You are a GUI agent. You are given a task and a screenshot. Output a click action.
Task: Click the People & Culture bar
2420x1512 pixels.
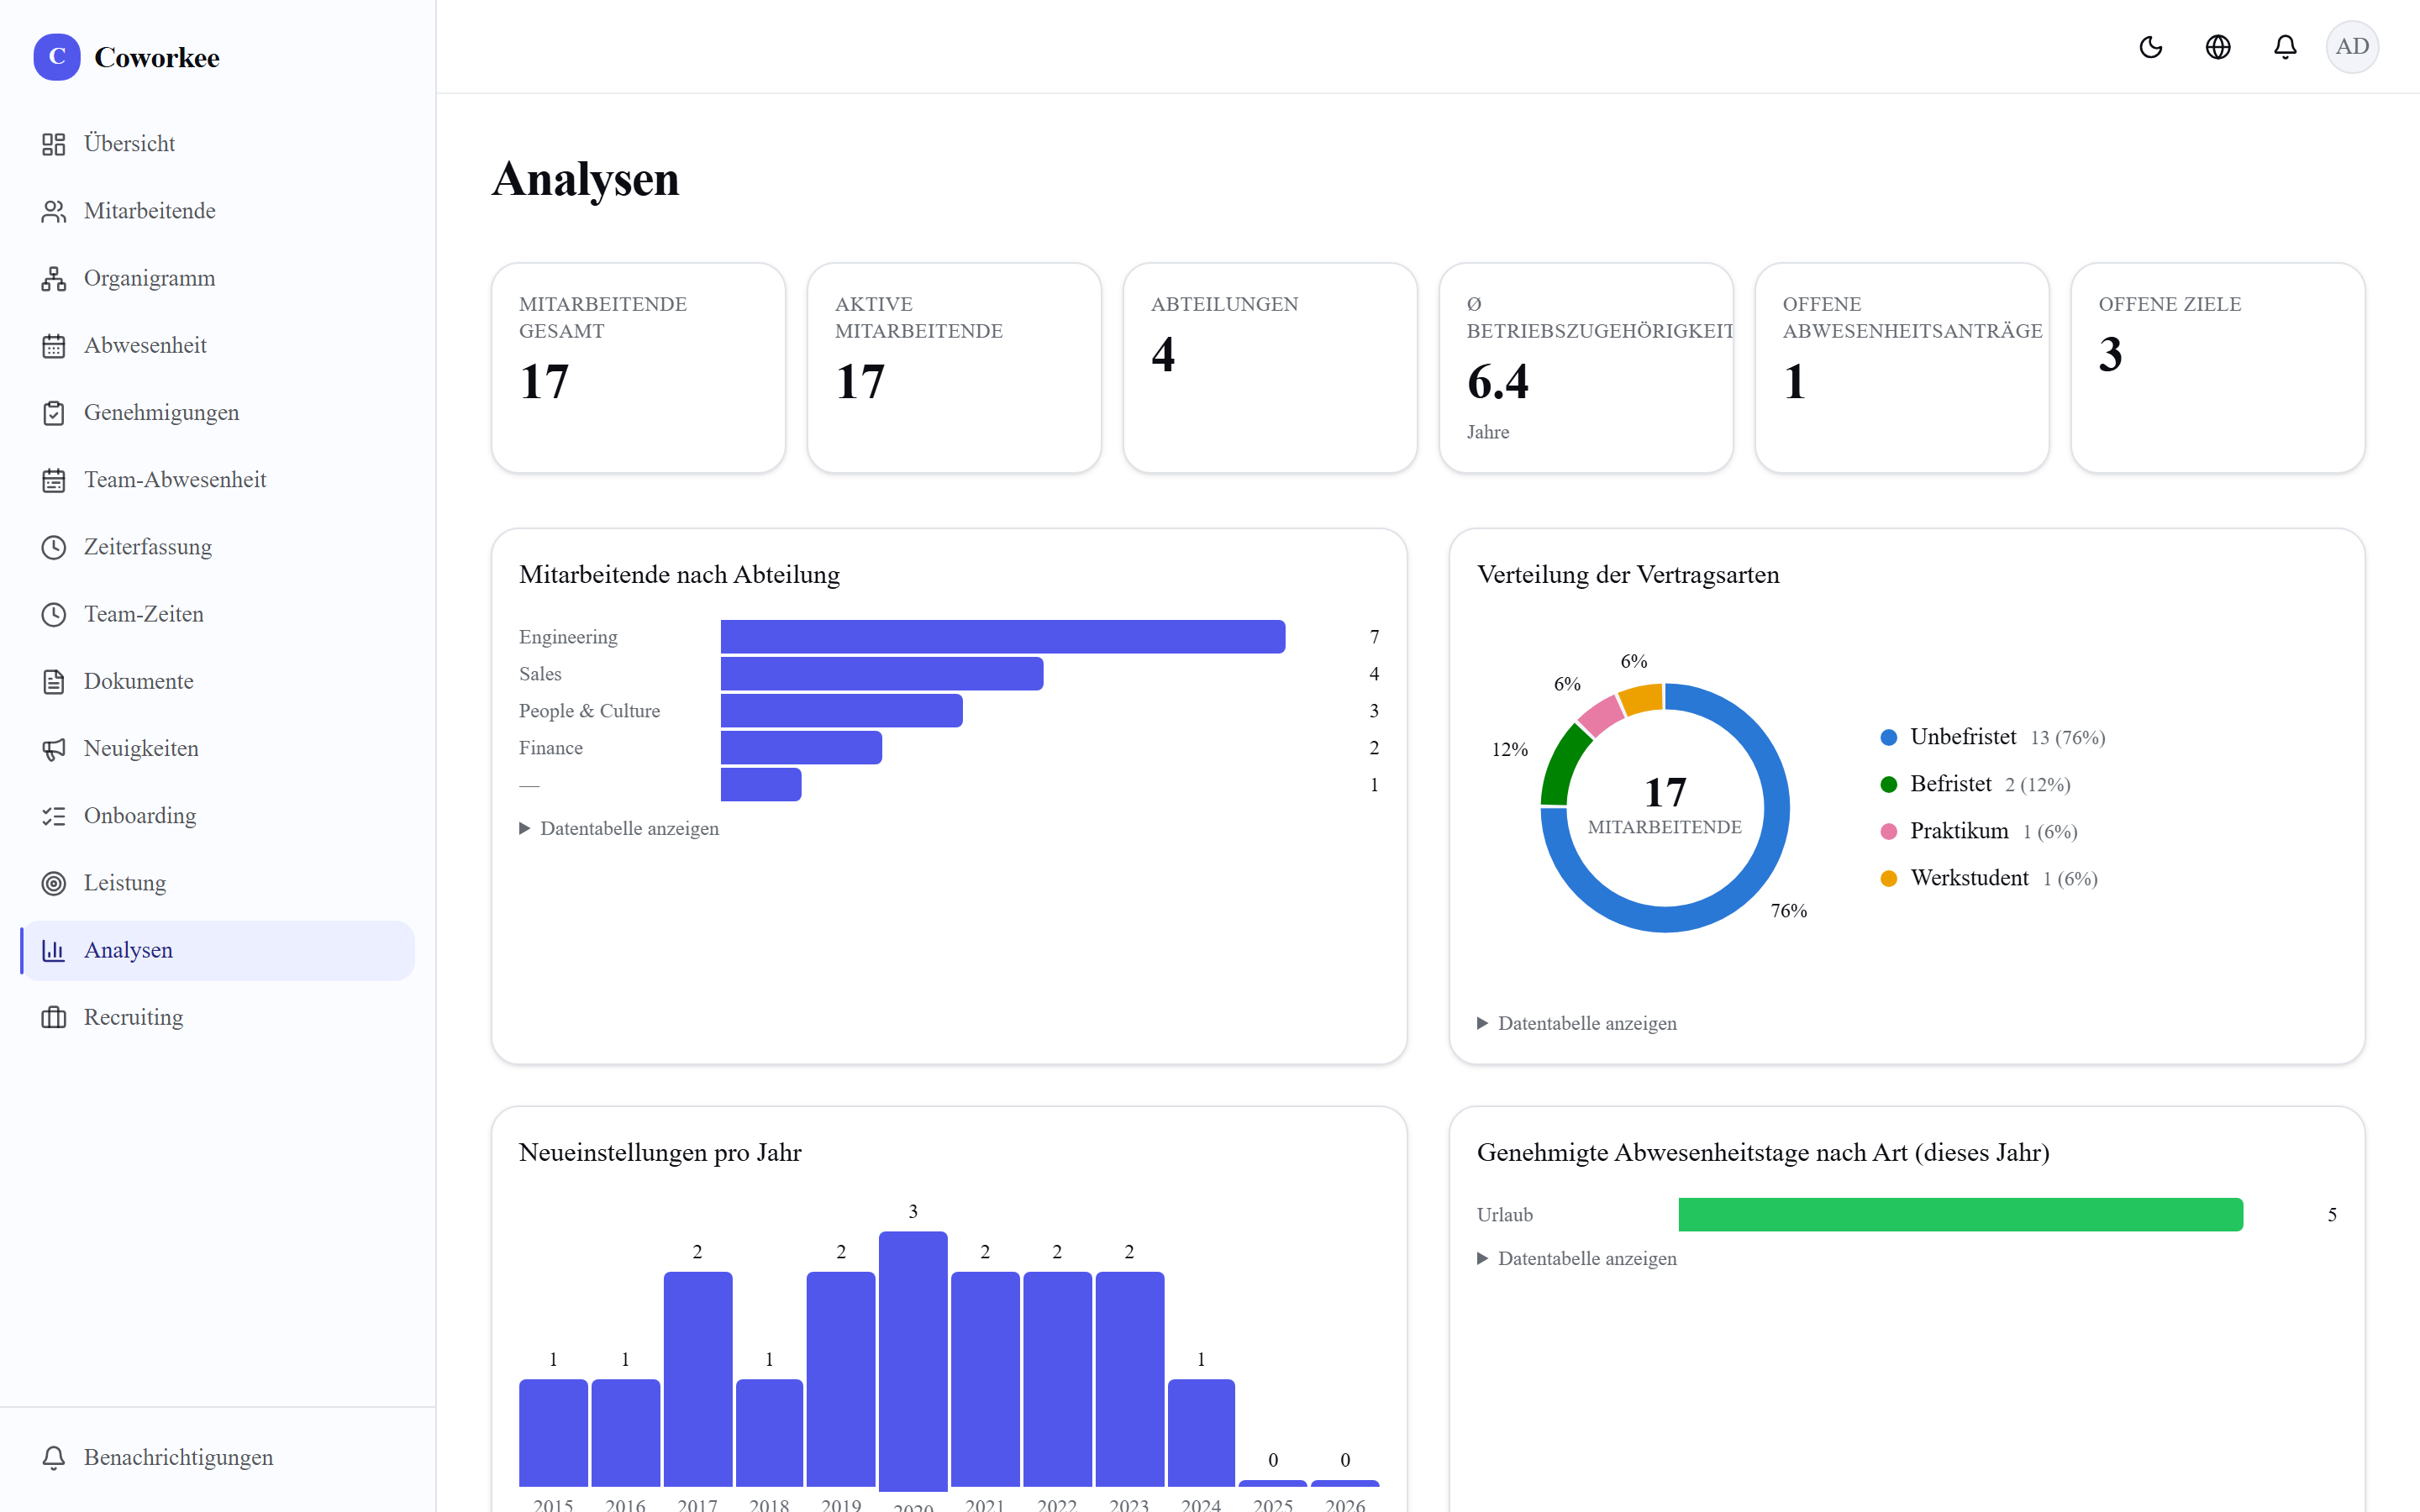(x=842, y=711)
